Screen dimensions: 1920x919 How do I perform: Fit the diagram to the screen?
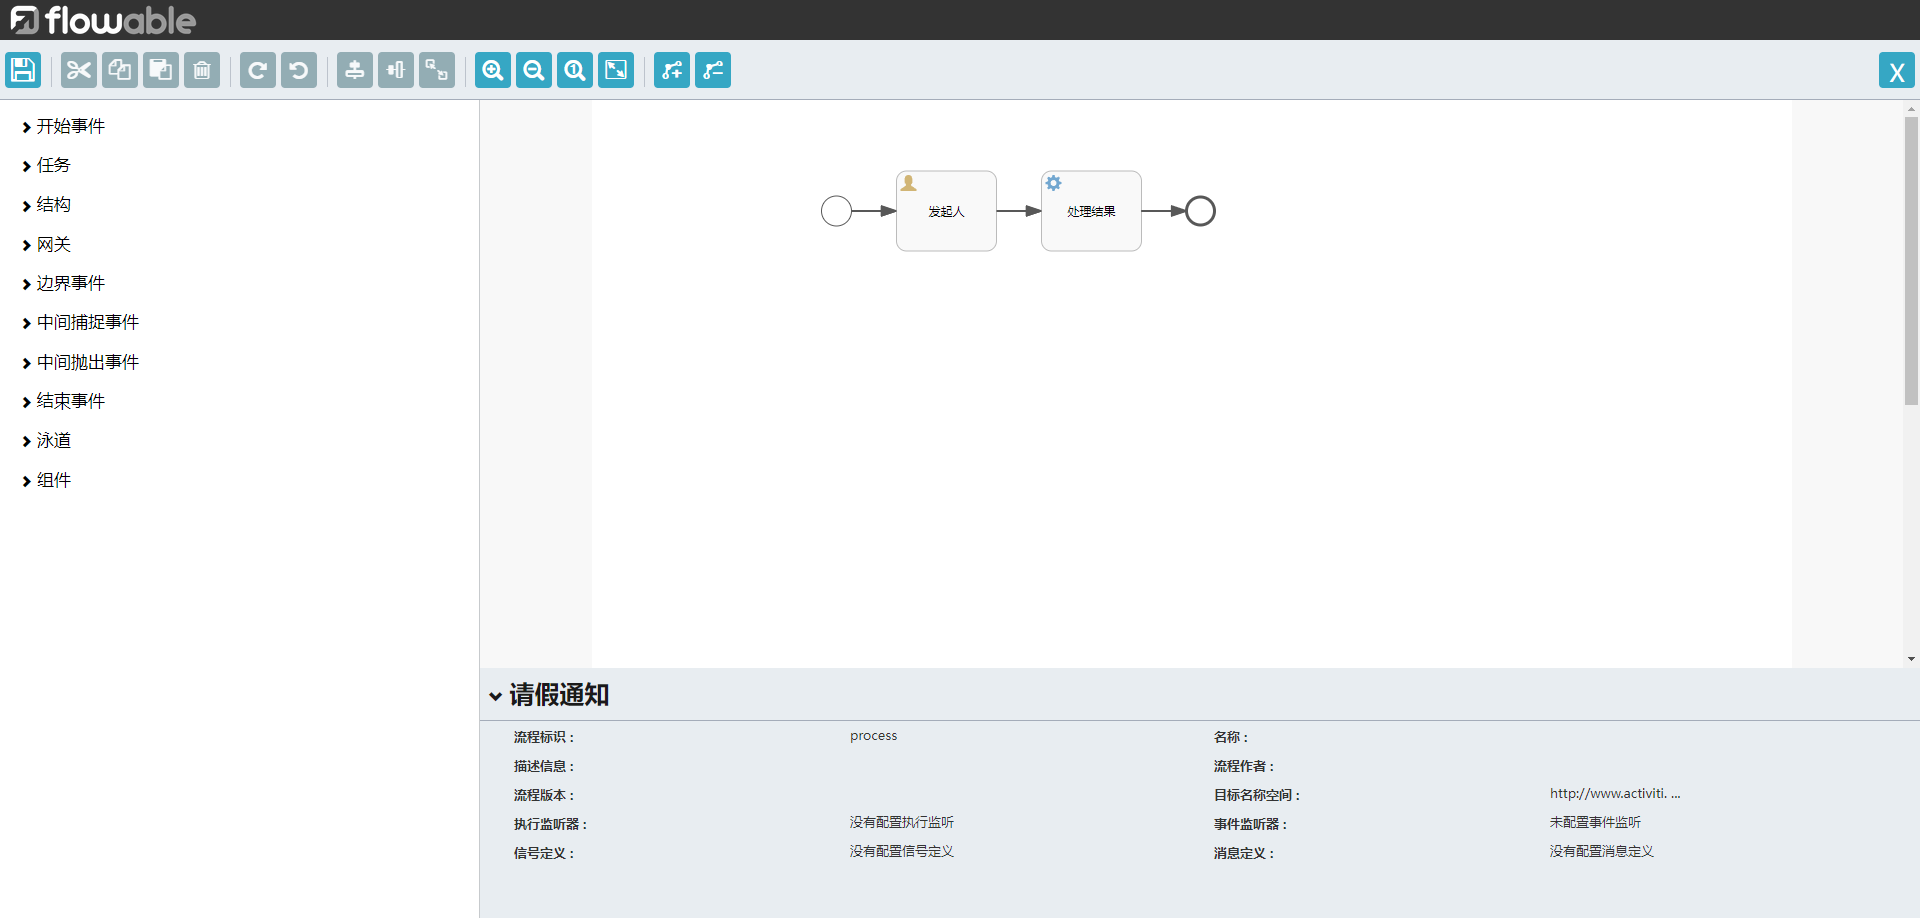pyautogui.click(x=615, y=70)
